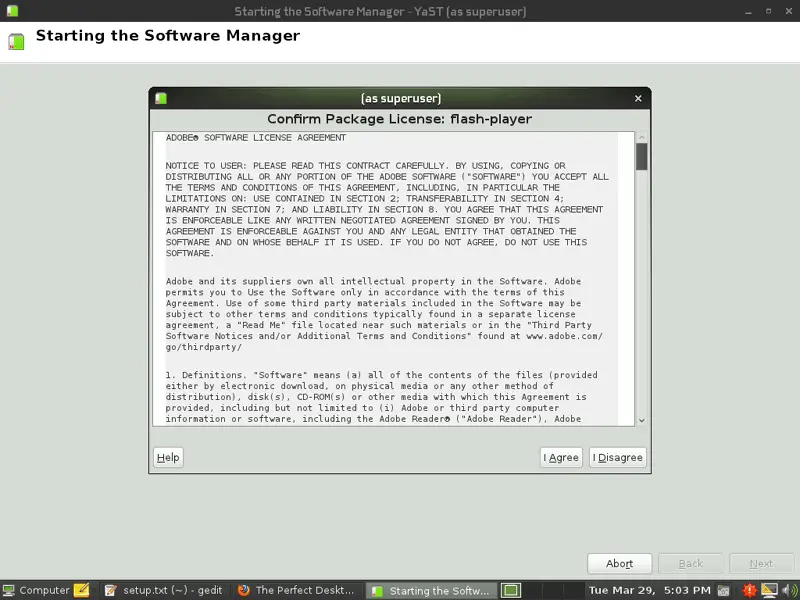Click the I Agree button

point(561,458)
